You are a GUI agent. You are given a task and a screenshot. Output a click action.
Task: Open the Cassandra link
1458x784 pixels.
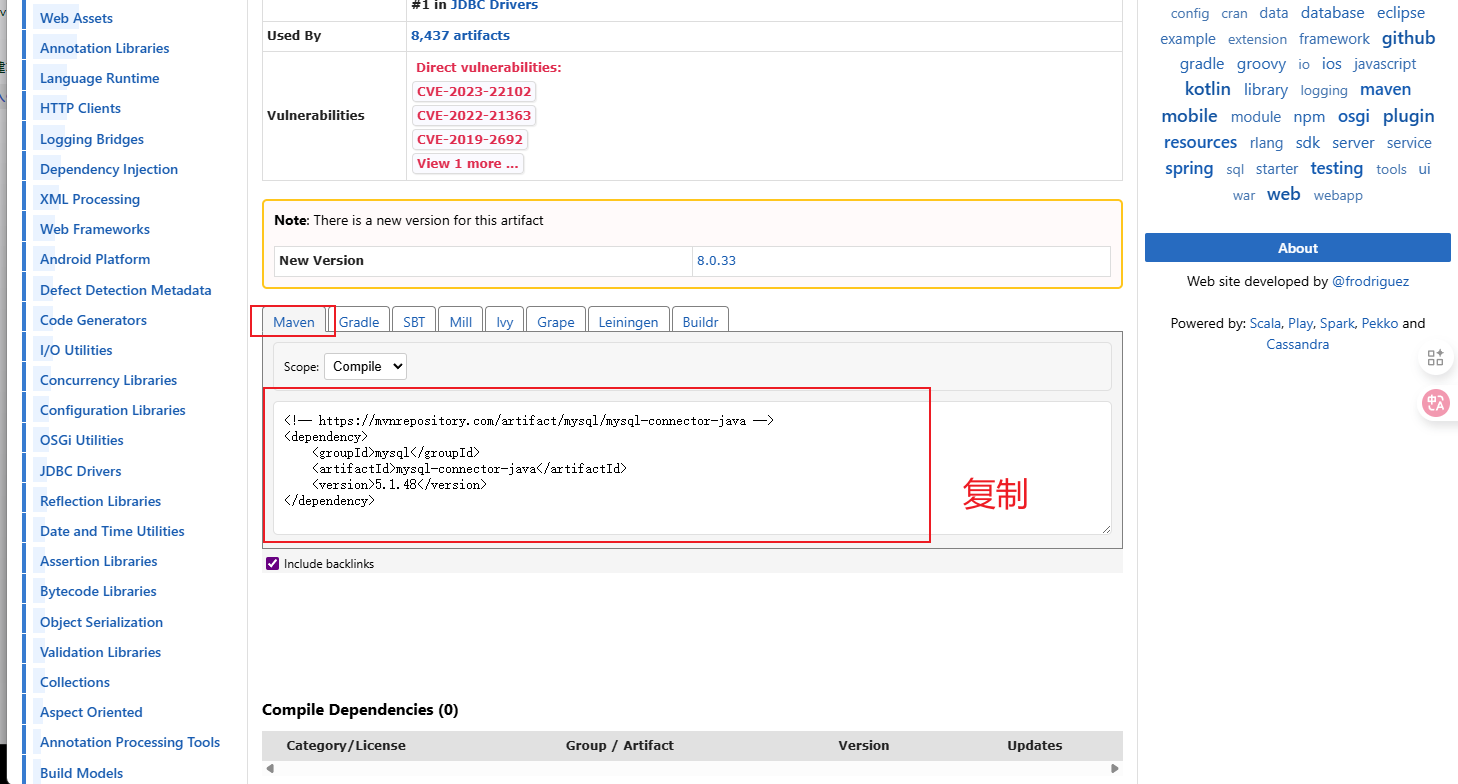pos(1297,344)
